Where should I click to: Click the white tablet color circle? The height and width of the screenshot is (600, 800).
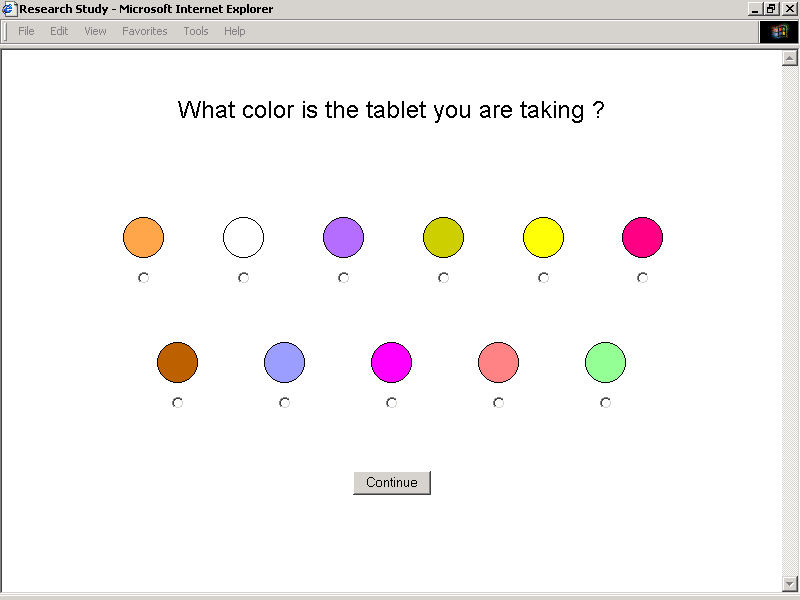click(243, 238)
